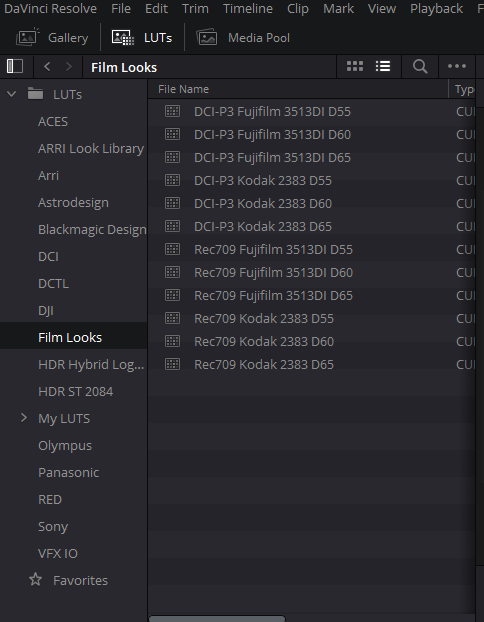Open the search magnifier
Viewport: 484px width, 622px height.
click(420, 66)
